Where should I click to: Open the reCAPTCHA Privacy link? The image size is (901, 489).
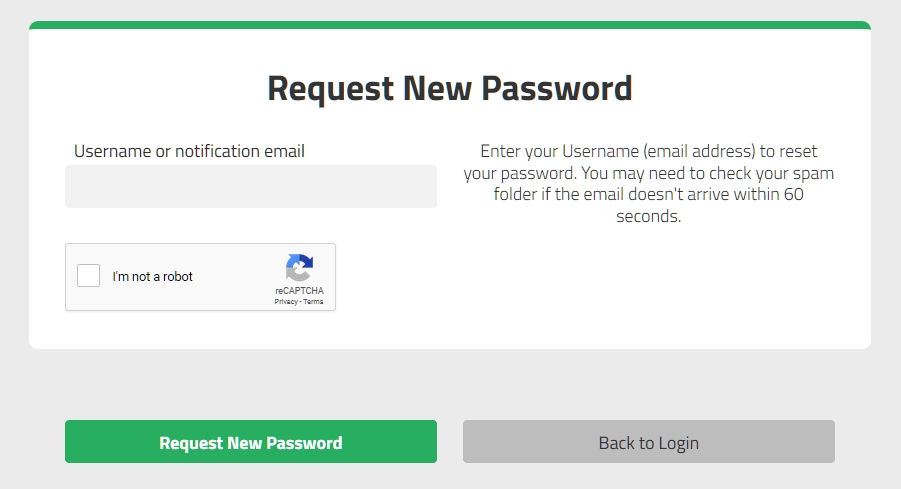coord(286,302)
